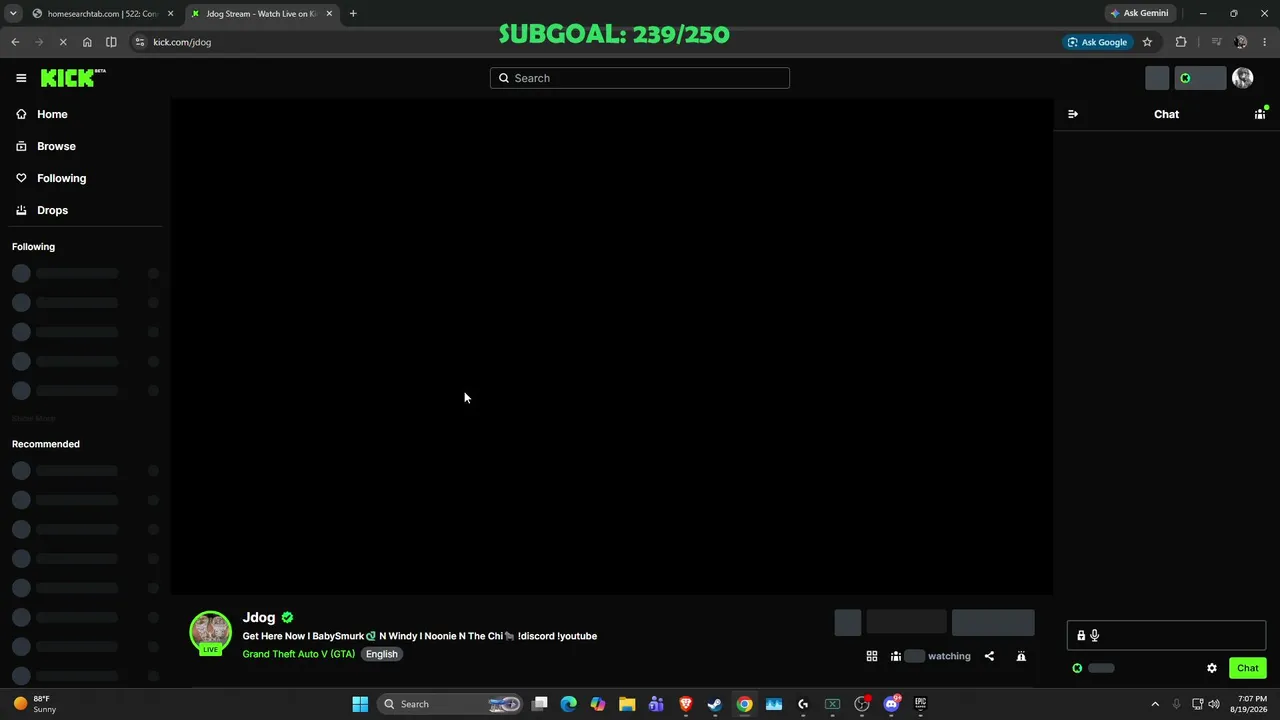Click the address bar URL kick.com/jdog
Image resolution: width=1280 pixels, height=720 pixels.
coord(182,42)
